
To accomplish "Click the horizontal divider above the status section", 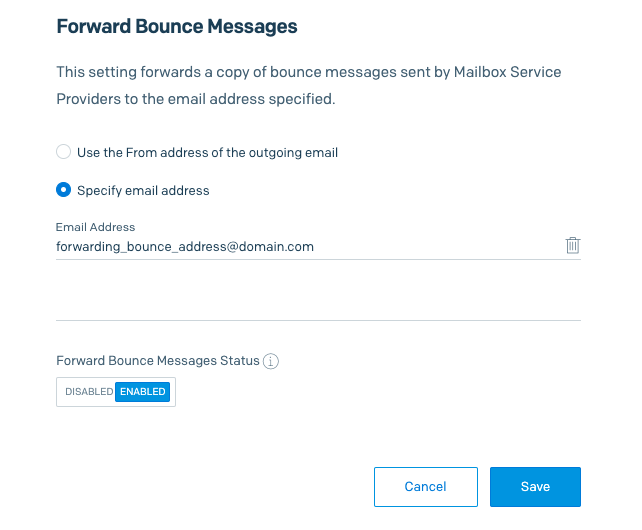I will point(318,320).
